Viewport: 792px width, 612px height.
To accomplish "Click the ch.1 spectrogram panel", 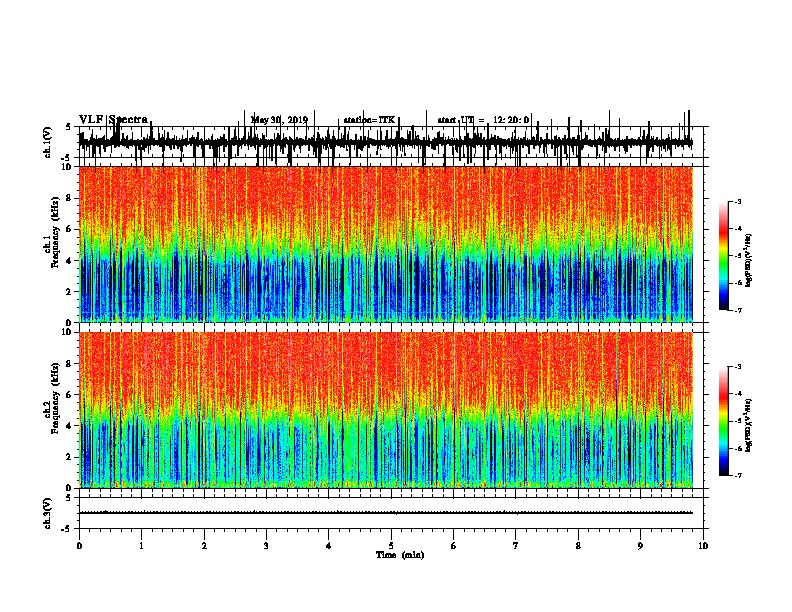I will (x=386, y=244).
